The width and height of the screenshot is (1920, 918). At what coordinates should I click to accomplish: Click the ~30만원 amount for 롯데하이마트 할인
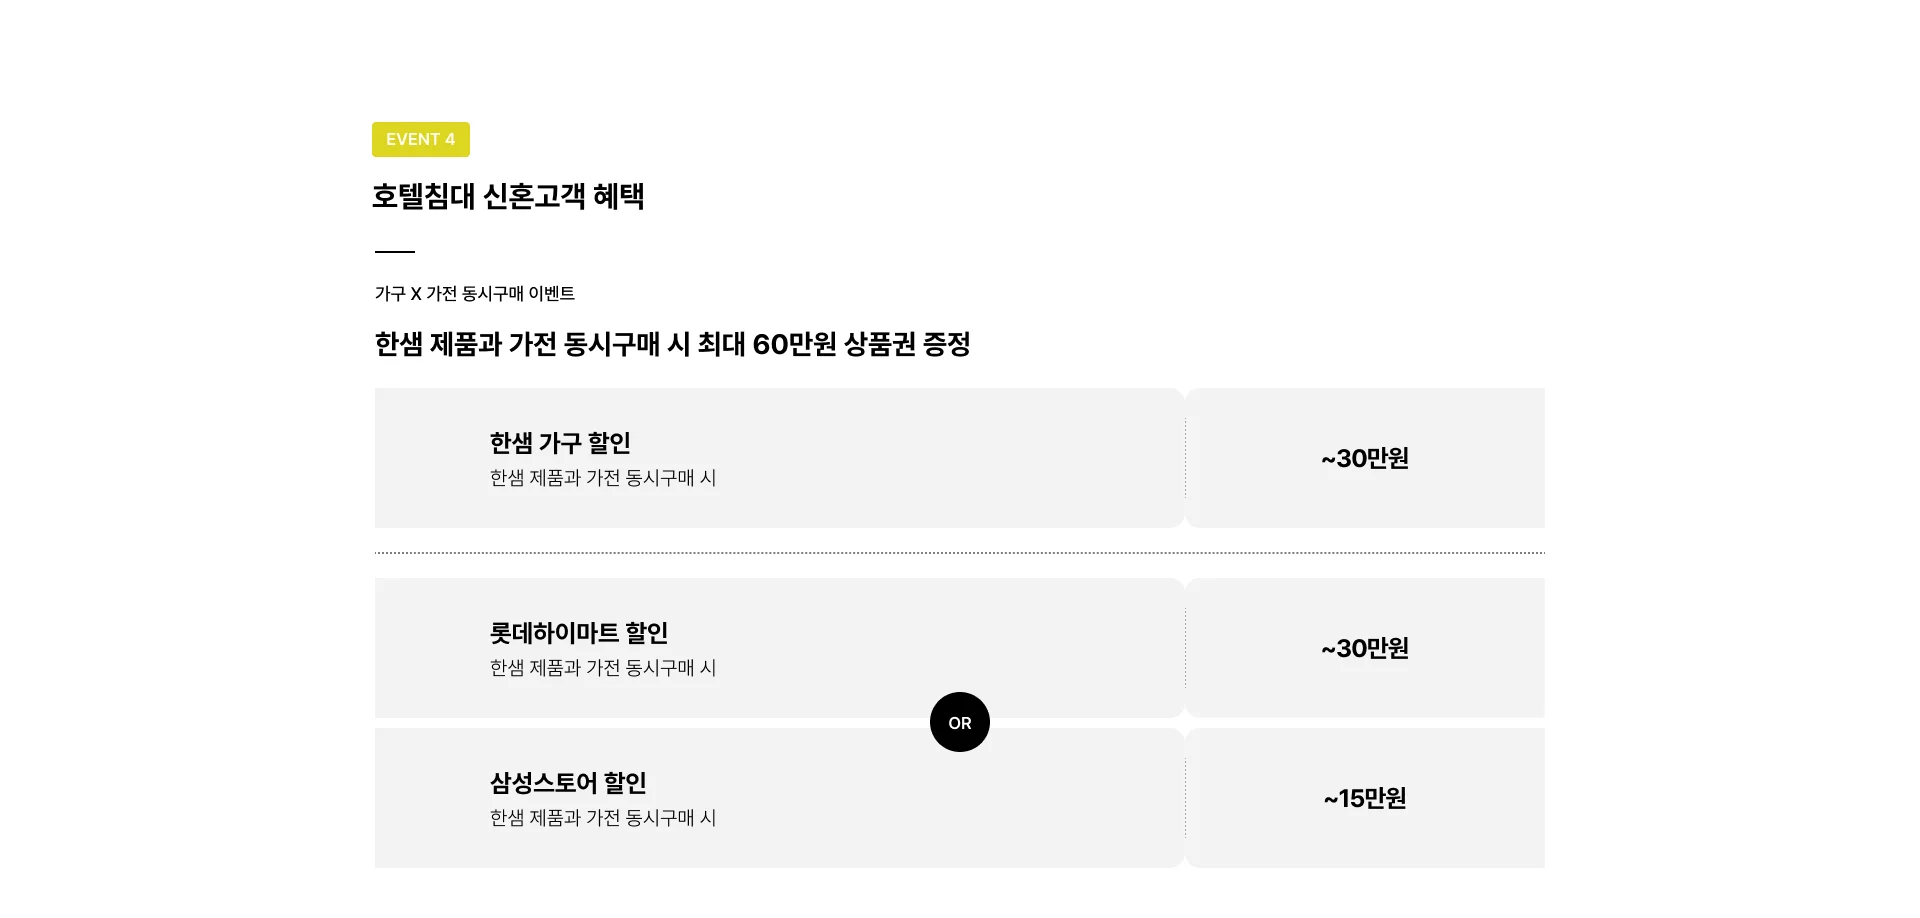[x=1364, y=648]
